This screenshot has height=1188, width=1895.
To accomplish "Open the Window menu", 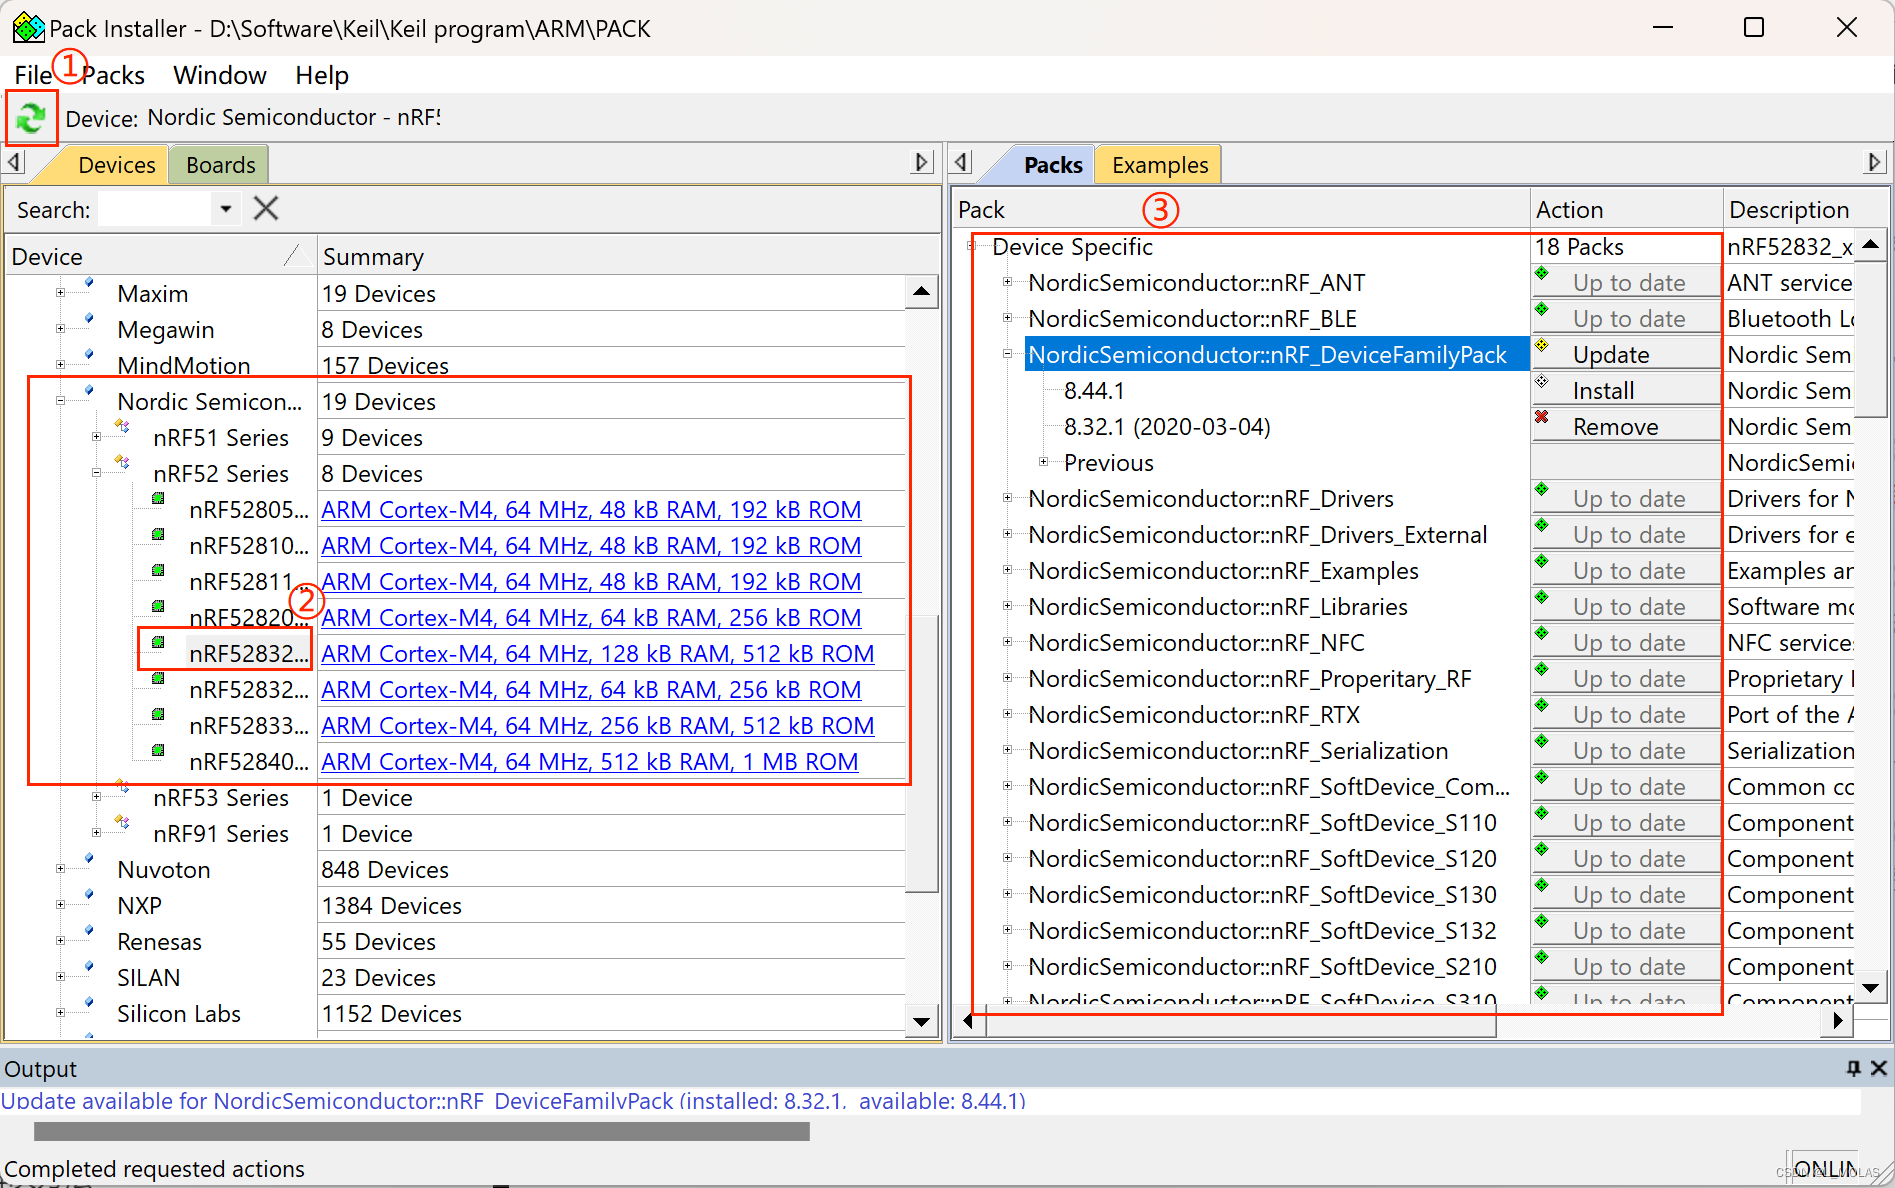I will (x=219, y=75).
